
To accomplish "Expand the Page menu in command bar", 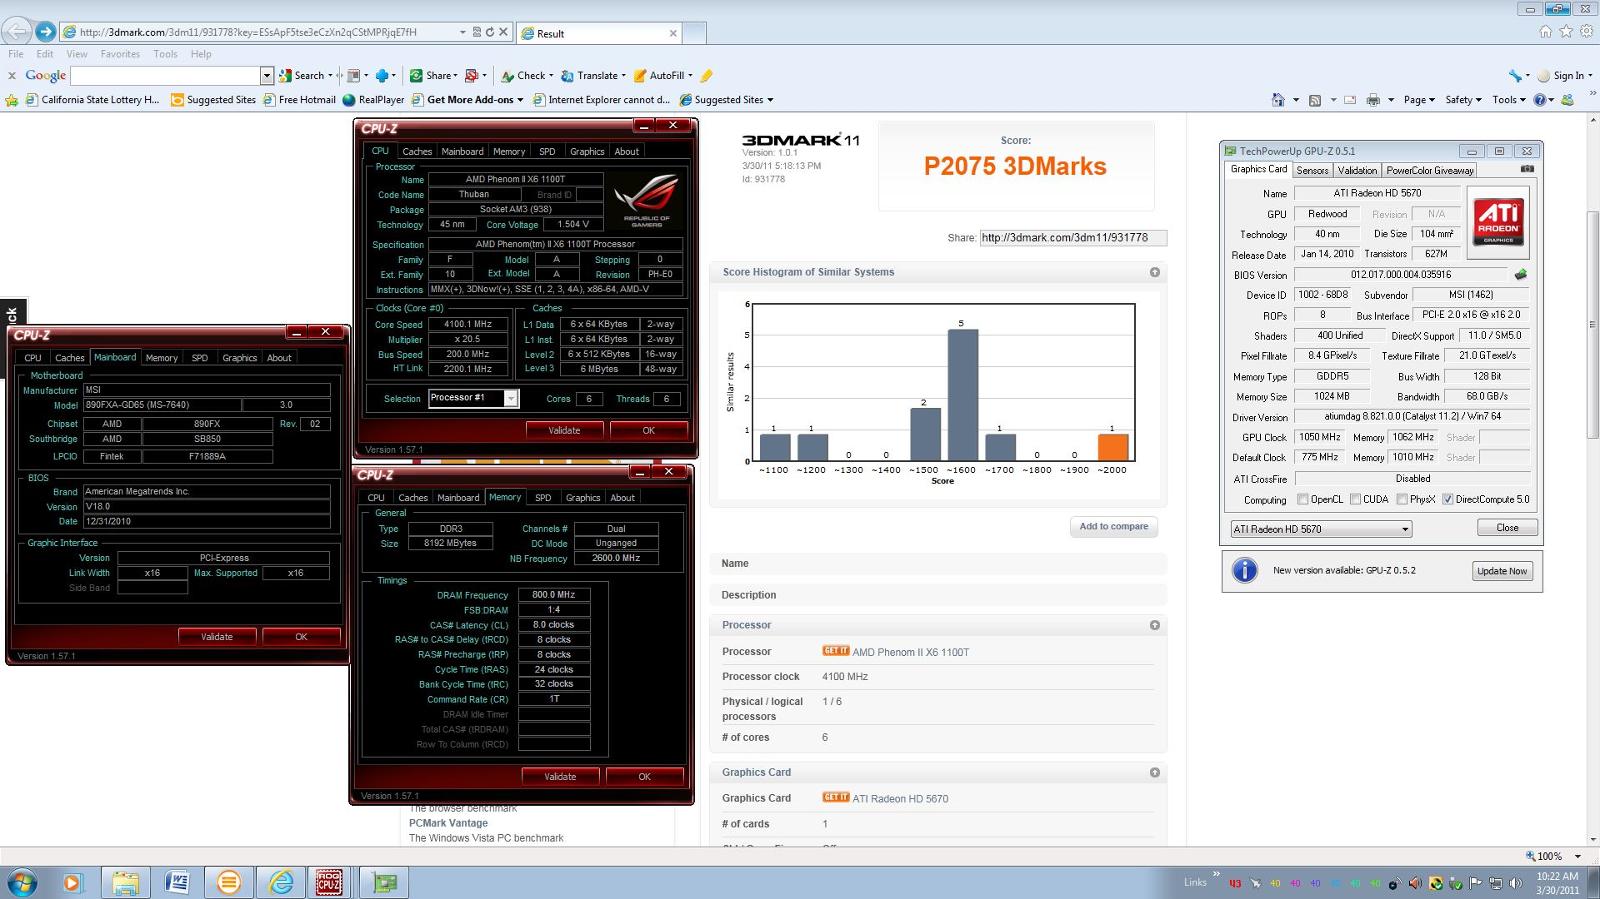I will pyautogui.click(x=1419, y=100).
